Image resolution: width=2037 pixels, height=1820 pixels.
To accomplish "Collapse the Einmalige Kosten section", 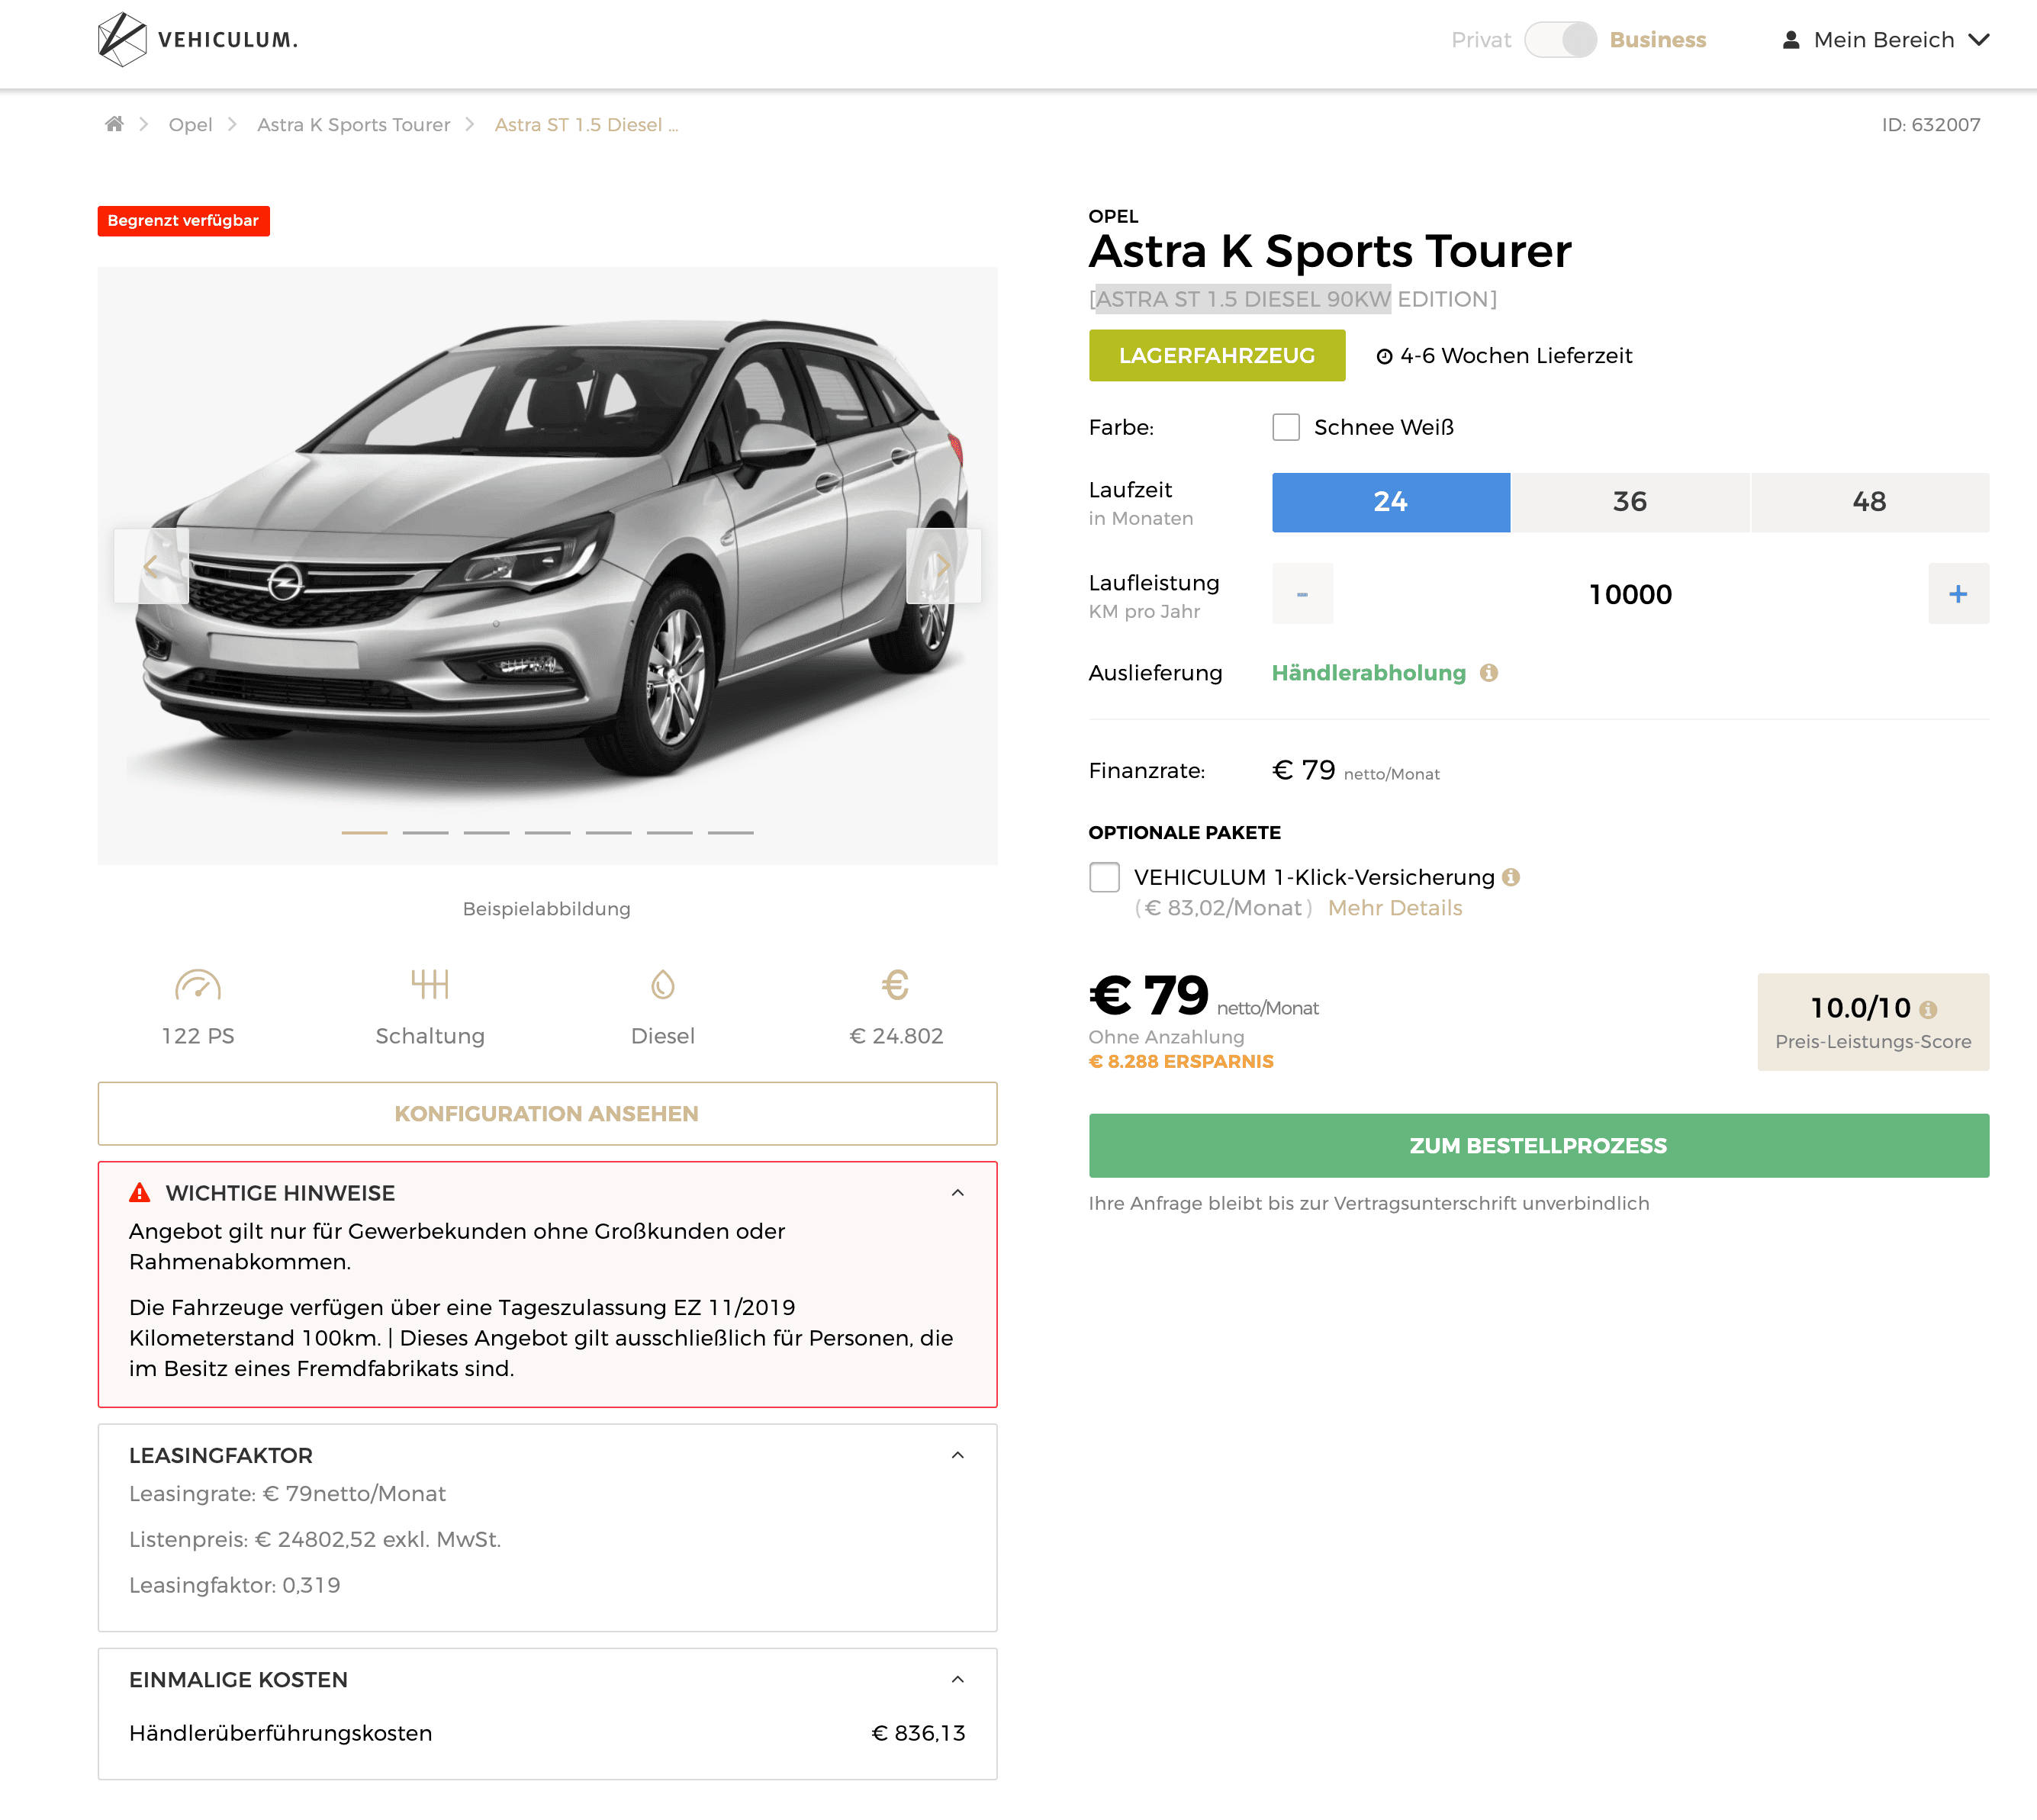I will point(958,1679).
